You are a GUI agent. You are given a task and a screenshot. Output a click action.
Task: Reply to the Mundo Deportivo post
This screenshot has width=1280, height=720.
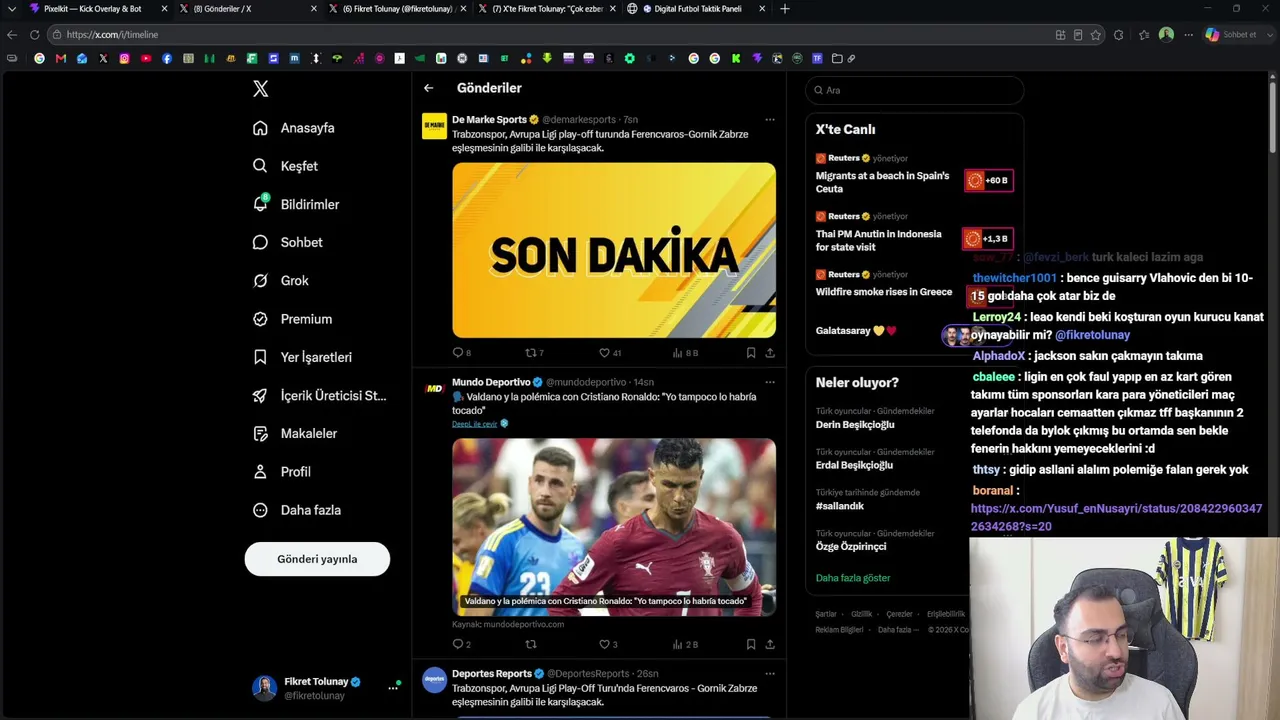(x=461, y=645)
